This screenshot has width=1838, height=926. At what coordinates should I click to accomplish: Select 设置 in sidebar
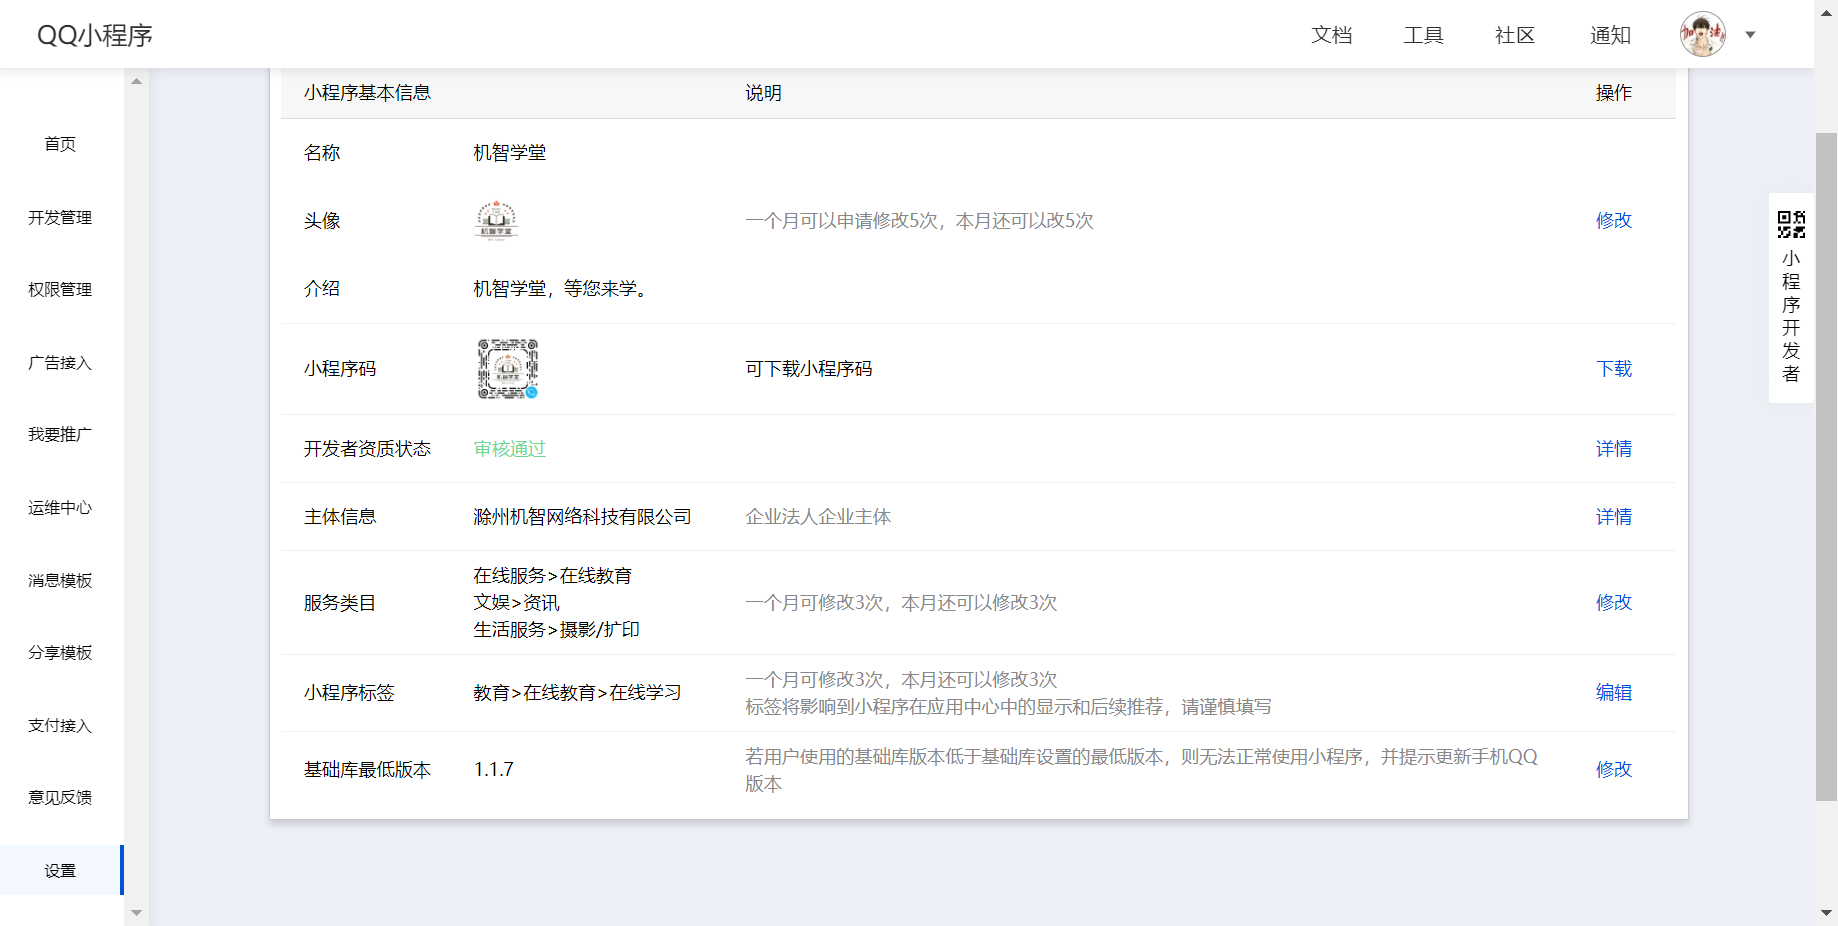[60, 870]
